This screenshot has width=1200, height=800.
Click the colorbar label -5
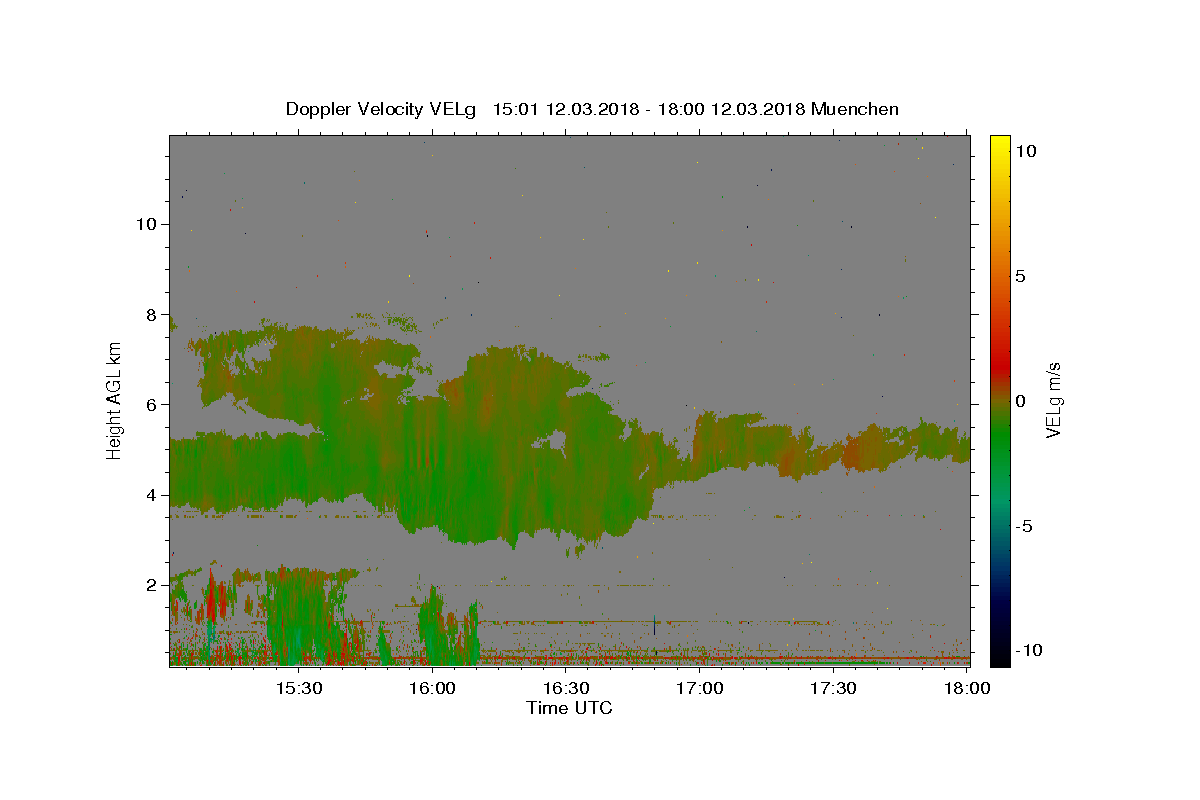1024,526
